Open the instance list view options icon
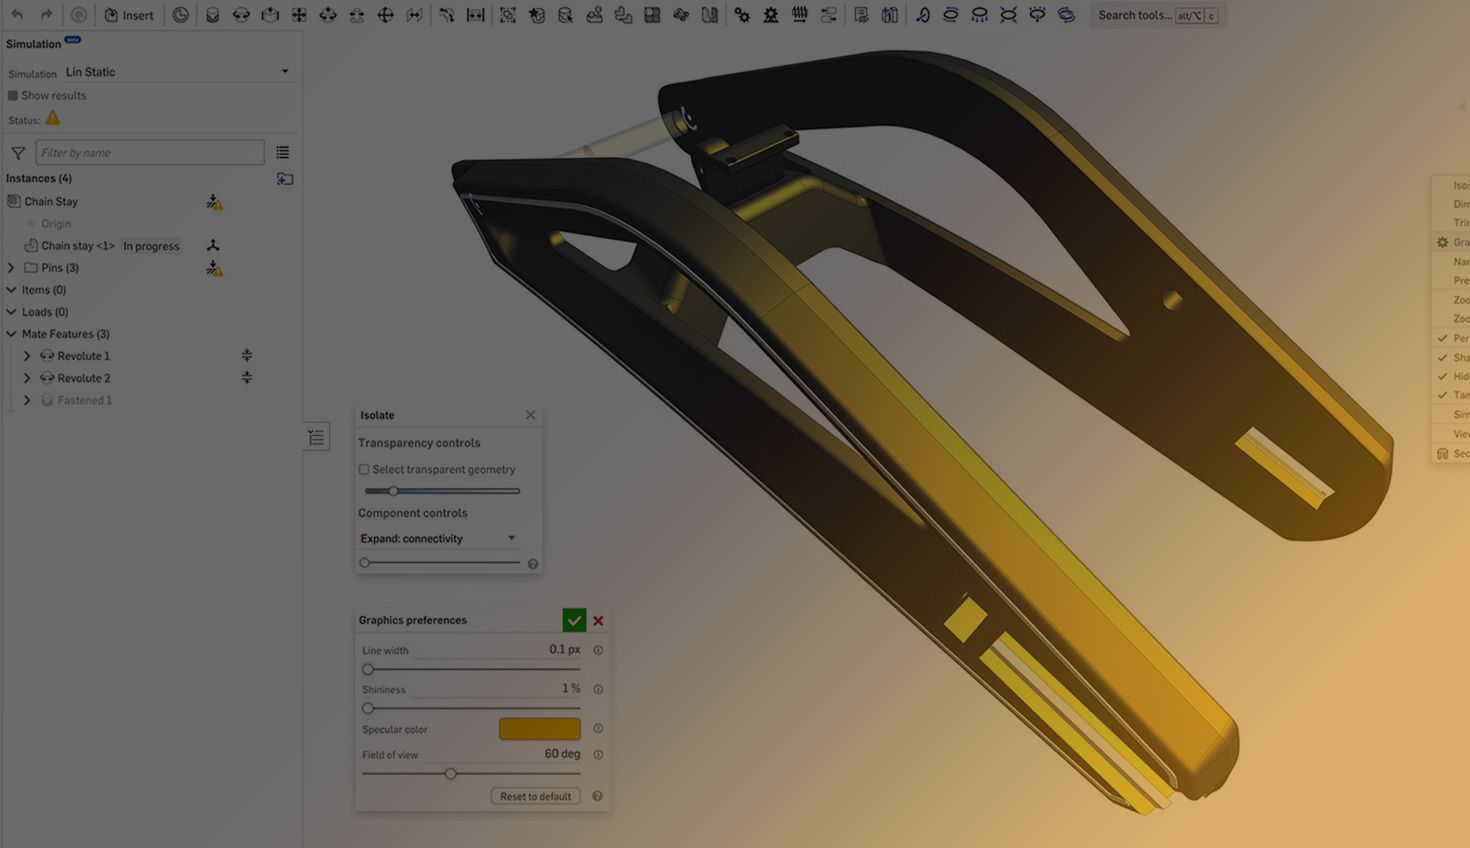Image resolution: width=1470 pixels, height=848 pixels. 283,153
